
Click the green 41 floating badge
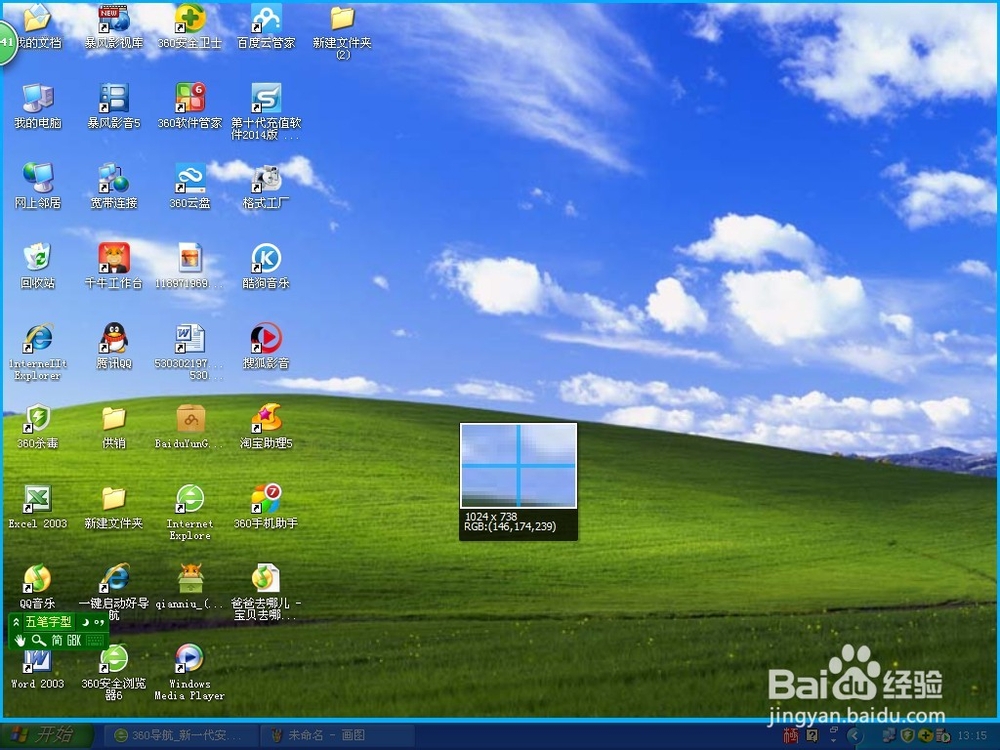tap(8, 42)
